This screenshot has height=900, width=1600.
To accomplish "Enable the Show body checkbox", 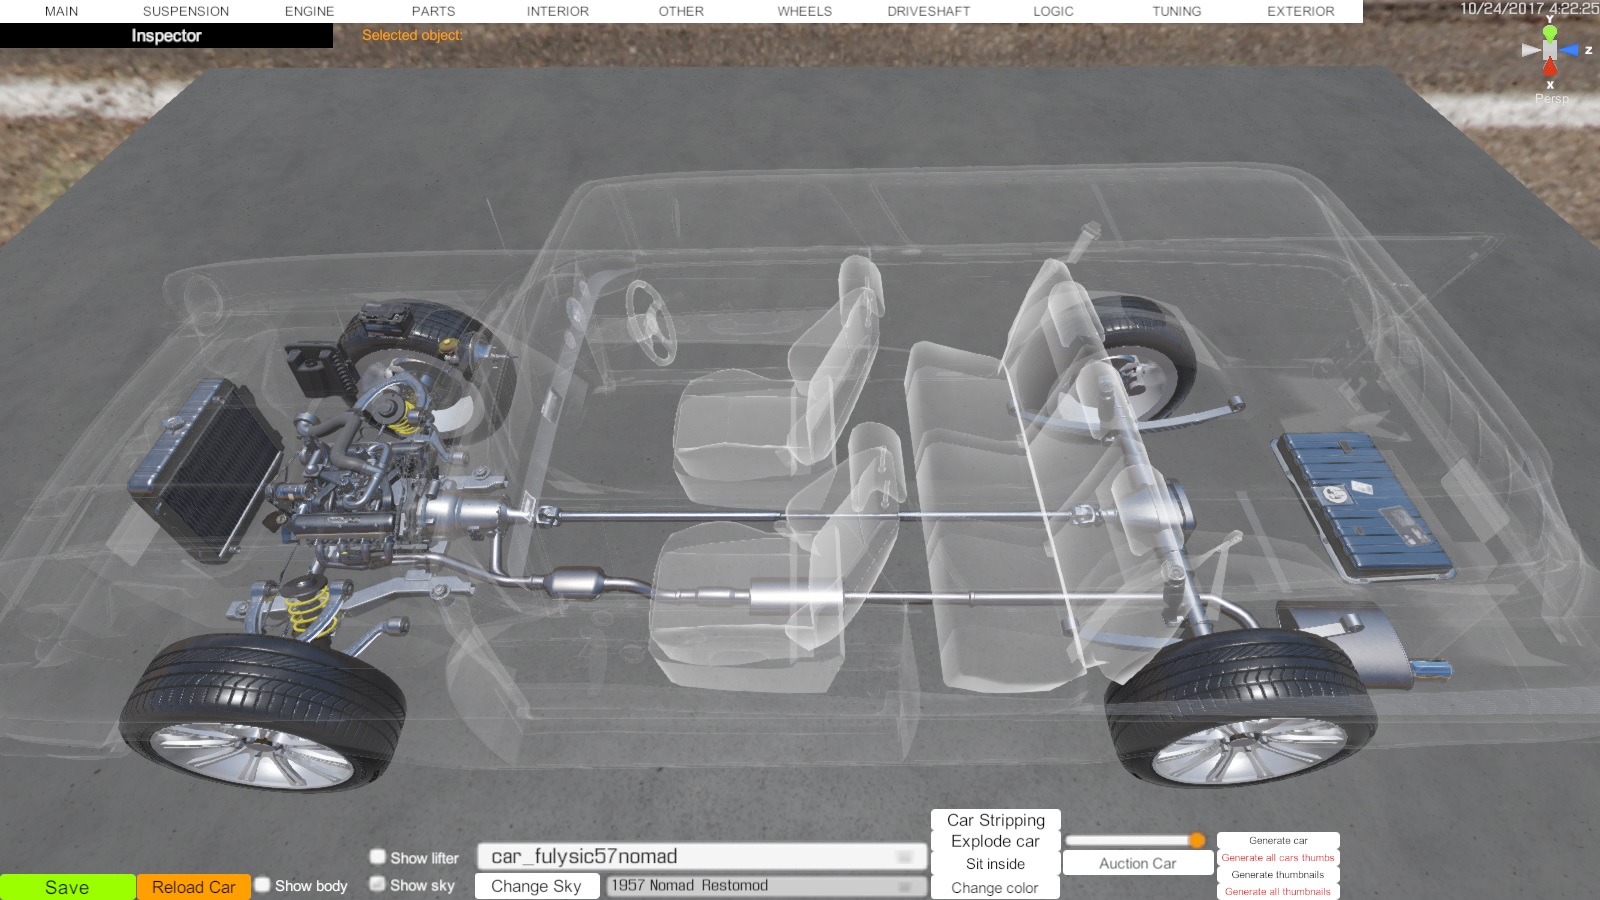I will click(x=263, y=885).
